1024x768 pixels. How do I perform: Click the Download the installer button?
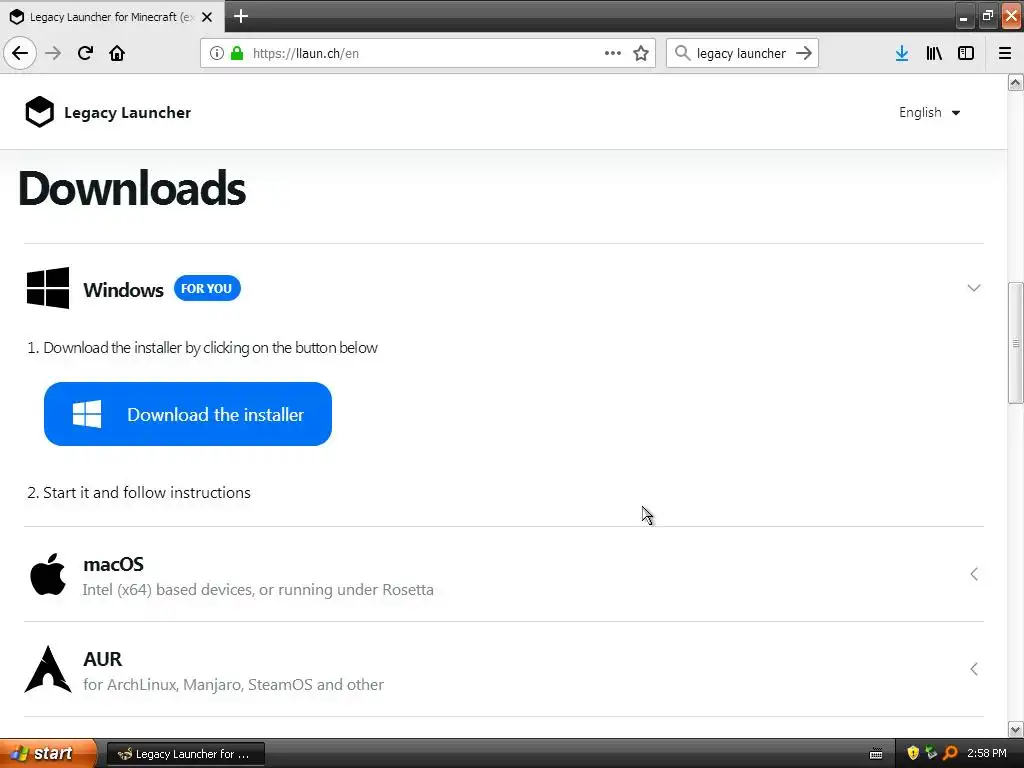tap(188, 414)
